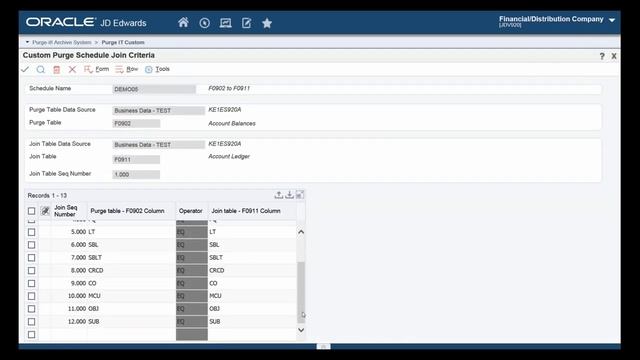Screen dimensions: 640x360
Task: Click the grid export arrow-up icon
Action: [279, 195]
